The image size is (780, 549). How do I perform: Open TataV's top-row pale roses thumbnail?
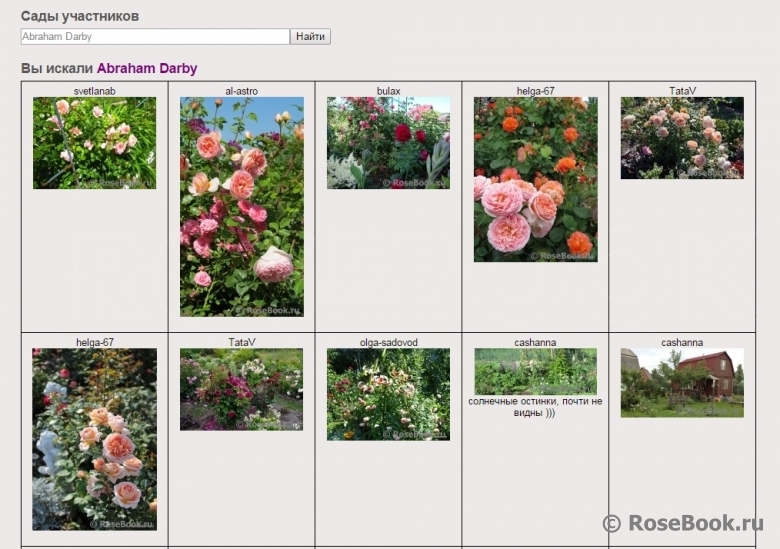(682, 138)
